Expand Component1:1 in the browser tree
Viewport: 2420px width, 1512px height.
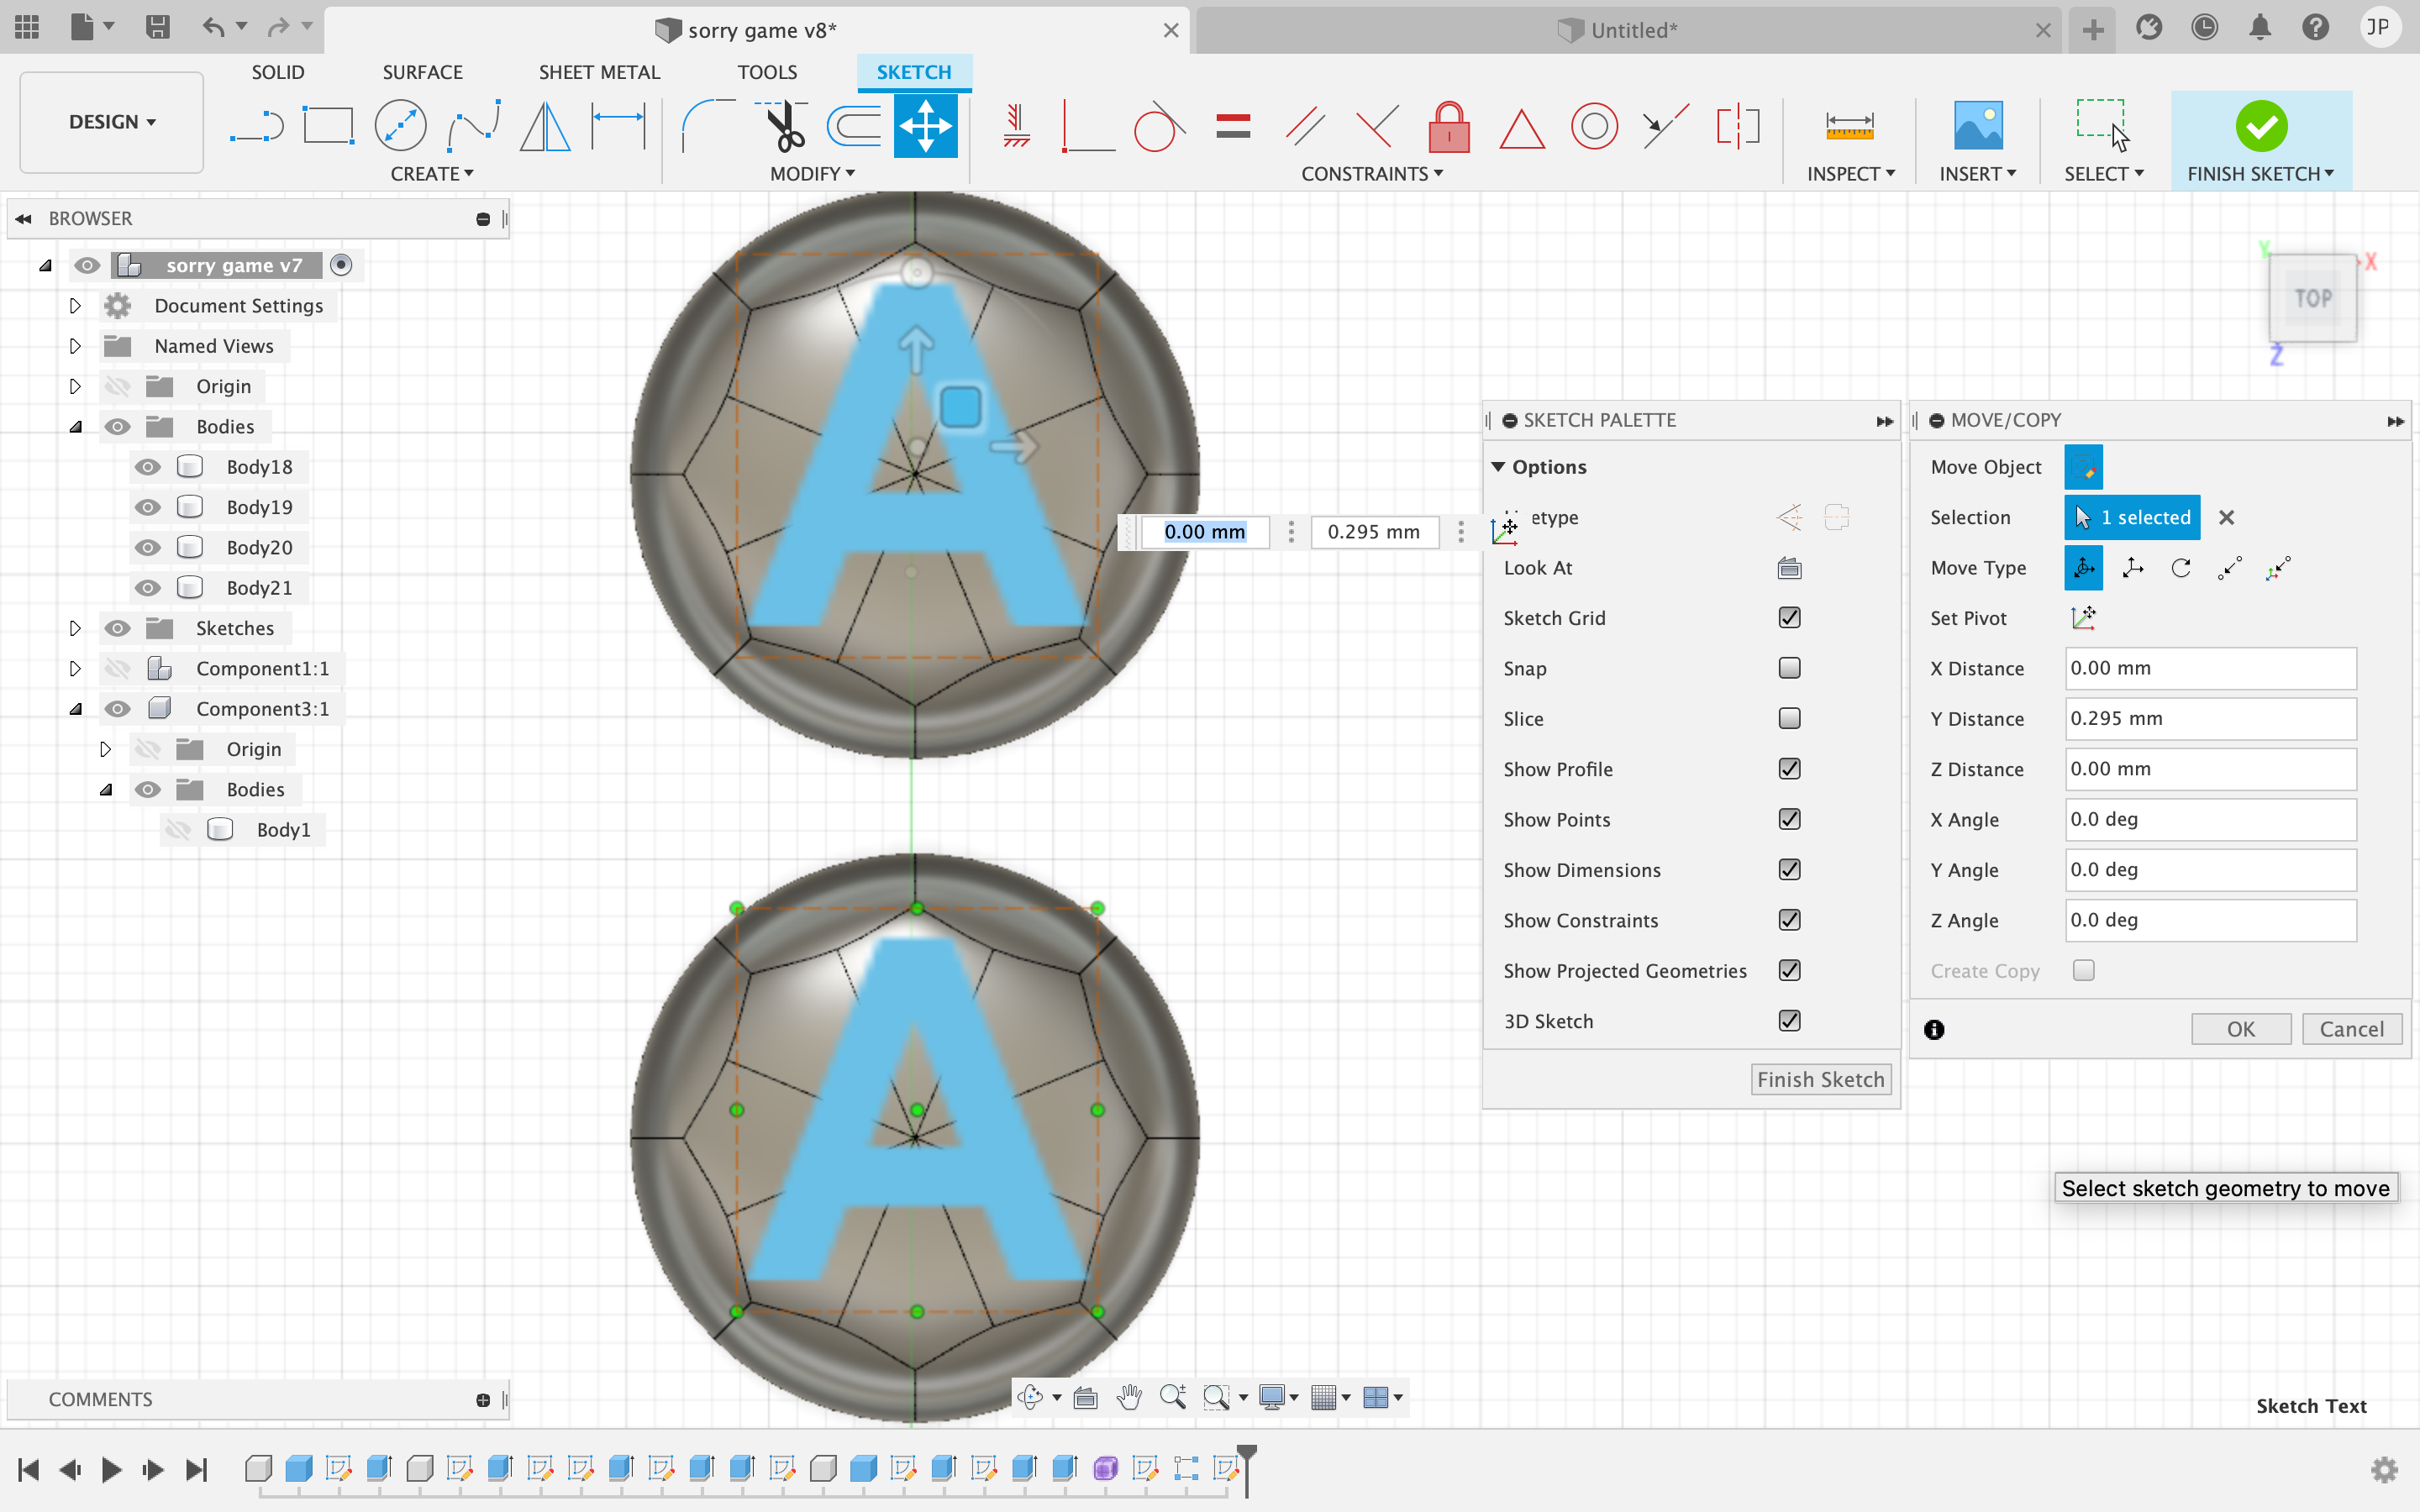pos(75,667)
